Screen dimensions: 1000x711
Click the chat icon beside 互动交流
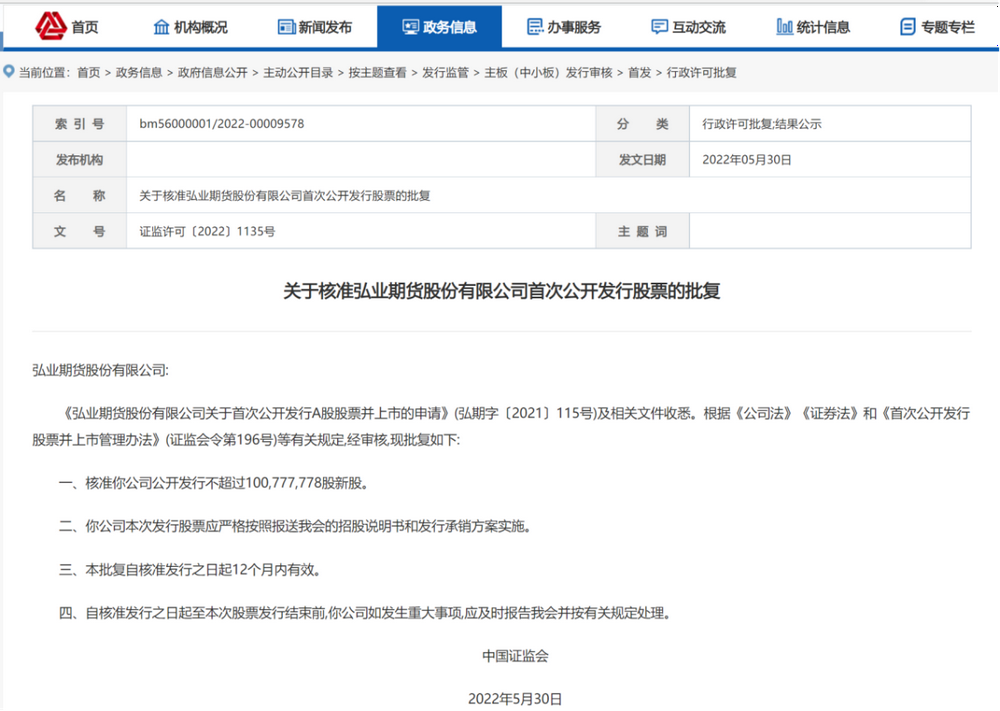click(x=659, y=27)
